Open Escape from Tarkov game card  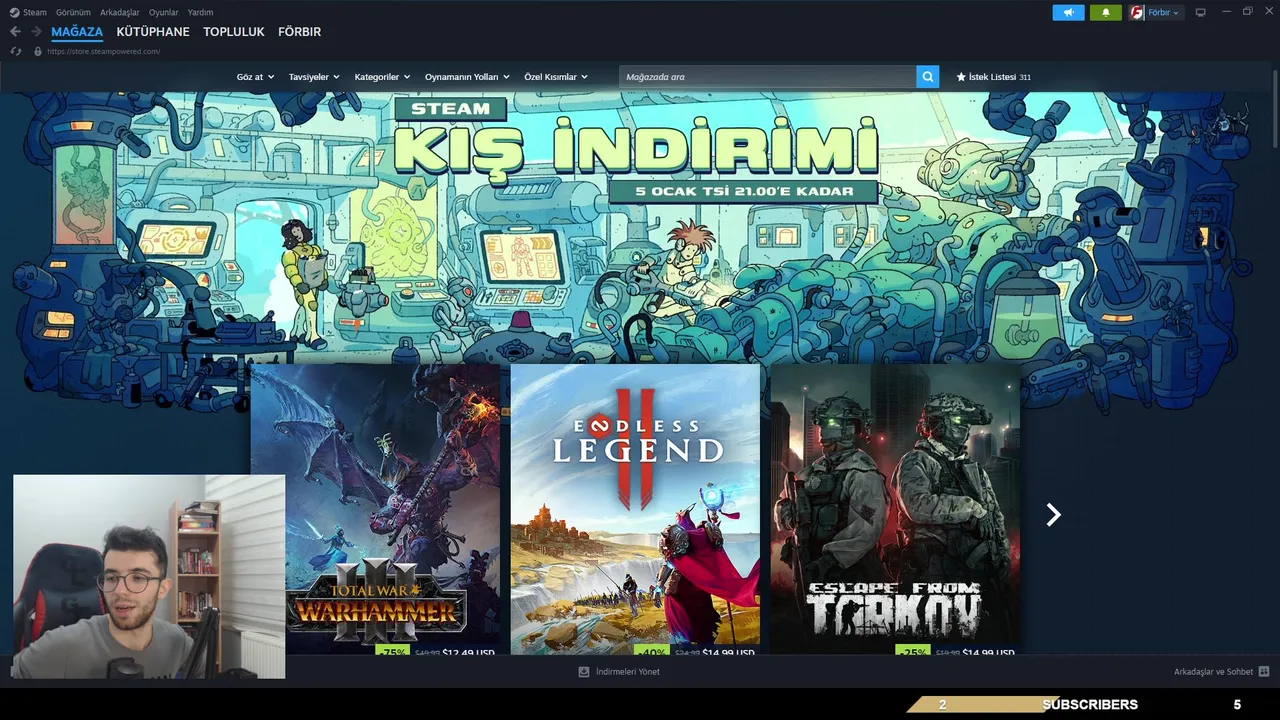[x=895, y=509]
